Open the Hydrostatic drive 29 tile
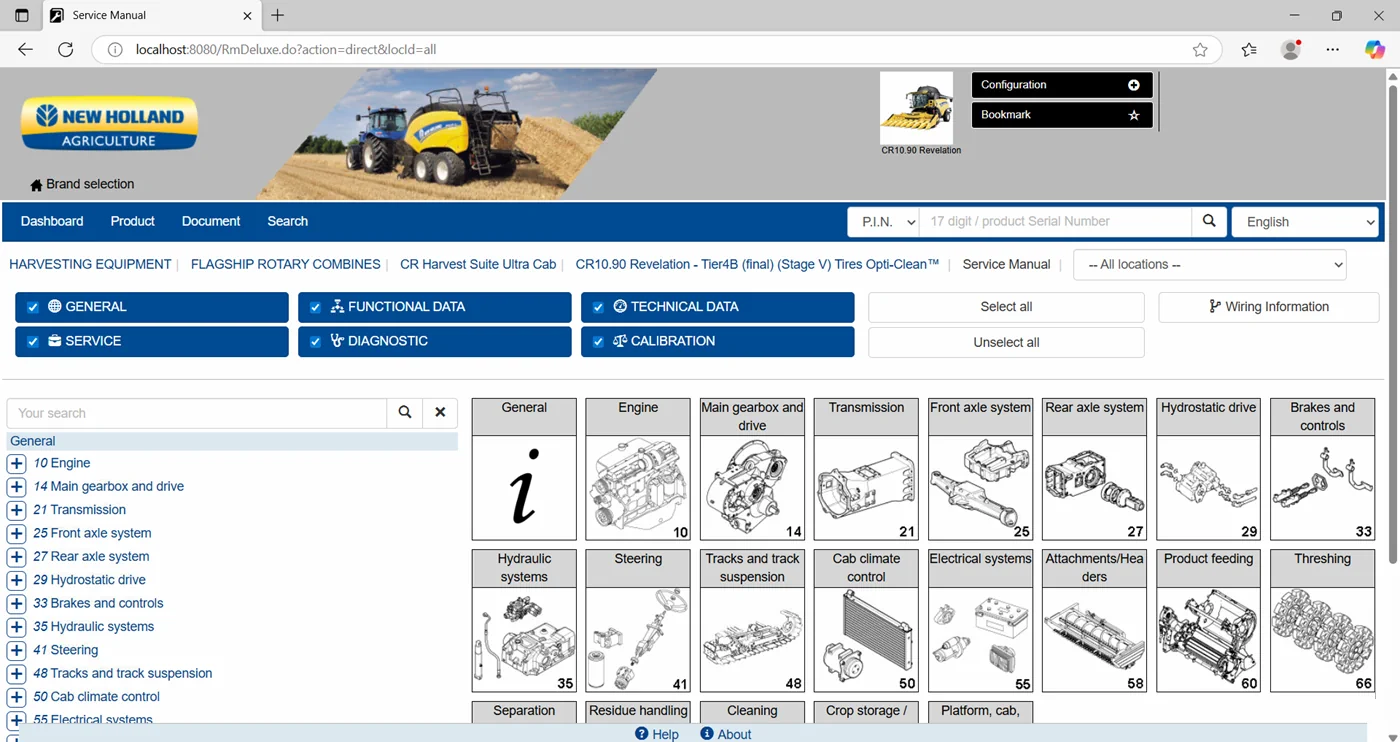Screen dimensions: 1400x742 pyautogui.click(x=1208, y=470)
